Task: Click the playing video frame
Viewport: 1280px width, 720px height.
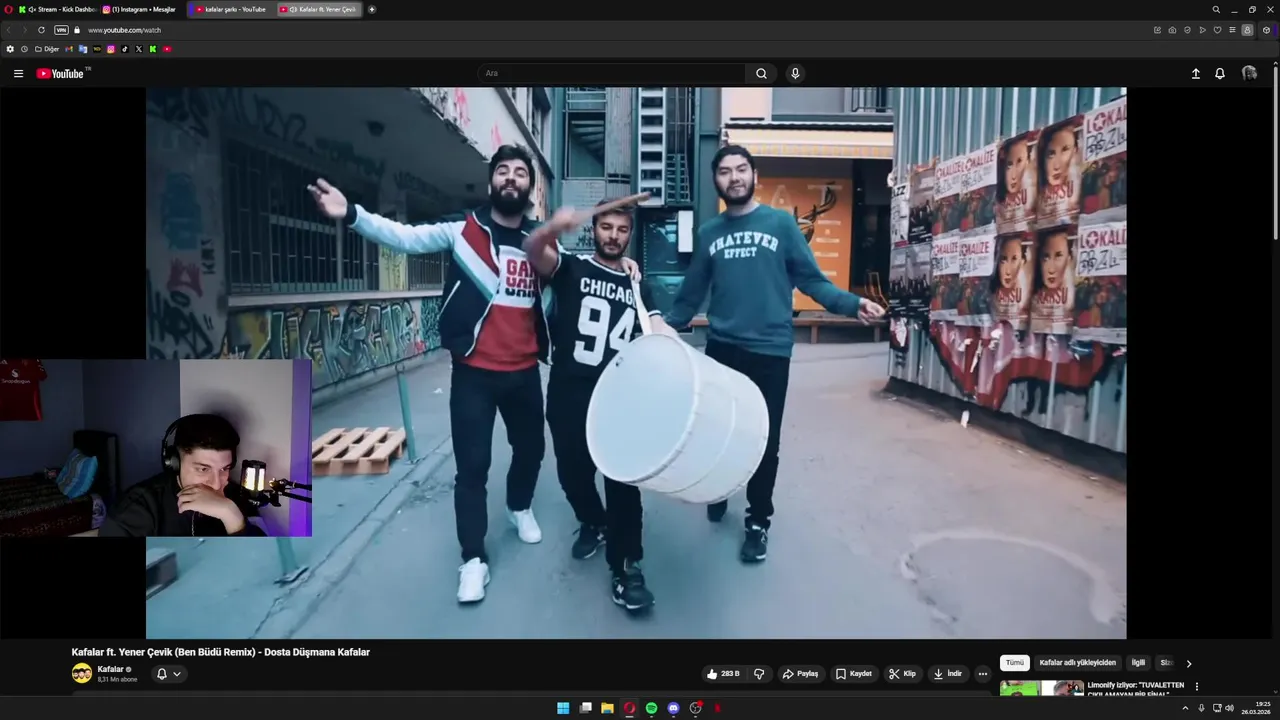Action: click(x=636, y=363)
